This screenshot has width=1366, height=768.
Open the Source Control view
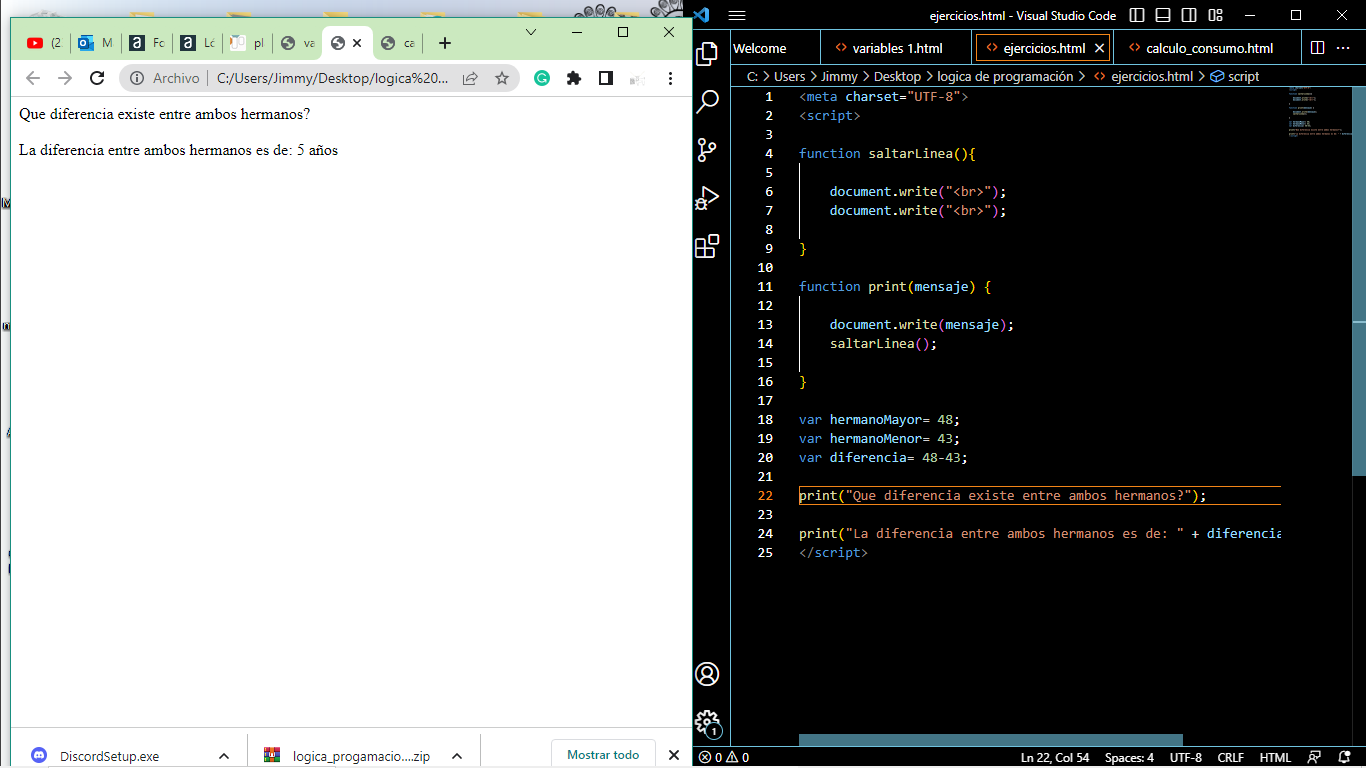[x=707, y=149]
